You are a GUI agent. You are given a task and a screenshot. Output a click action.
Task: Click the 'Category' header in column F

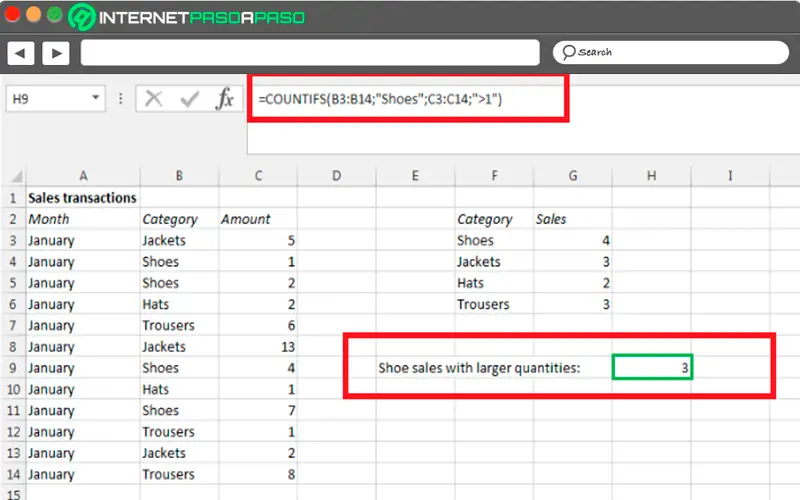point(494,219)
